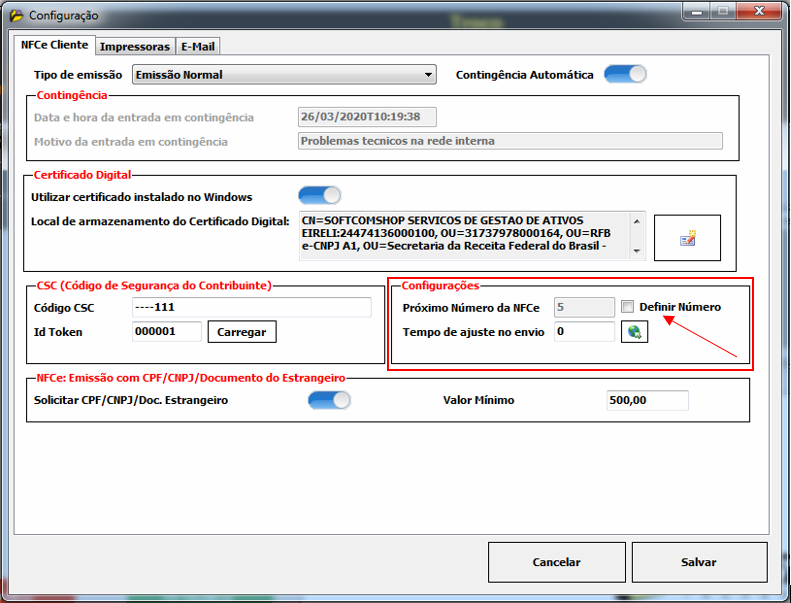This screenshot has width=791, height=603.
Task: Toggle the Contingência Automática switch
Action: tap(625, 74)
